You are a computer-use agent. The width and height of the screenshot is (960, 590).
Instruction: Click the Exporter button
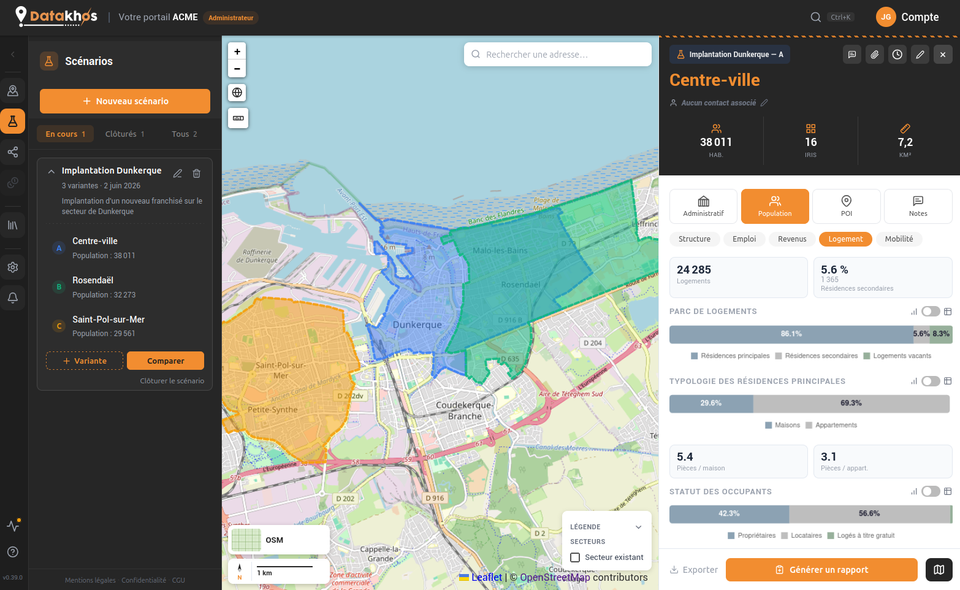(694, 570)
